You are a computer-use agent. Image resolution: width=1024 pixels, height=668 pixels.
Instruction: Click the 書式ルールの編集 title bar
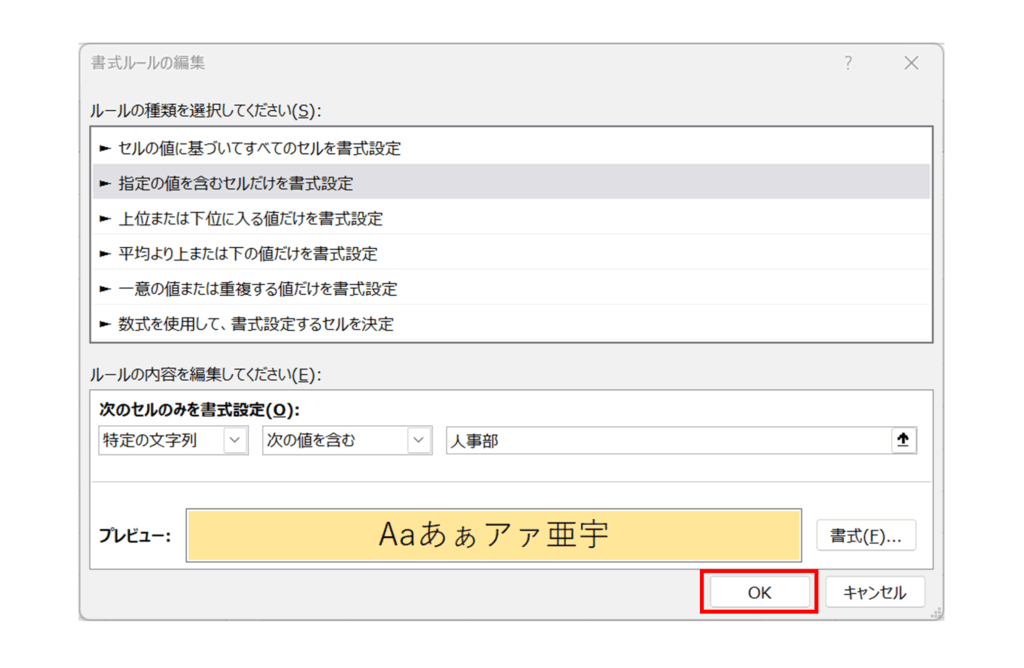(x=450, y=63)
